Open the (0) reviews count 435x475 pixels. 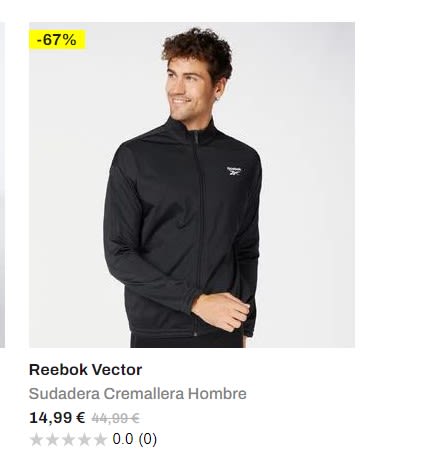147,439
